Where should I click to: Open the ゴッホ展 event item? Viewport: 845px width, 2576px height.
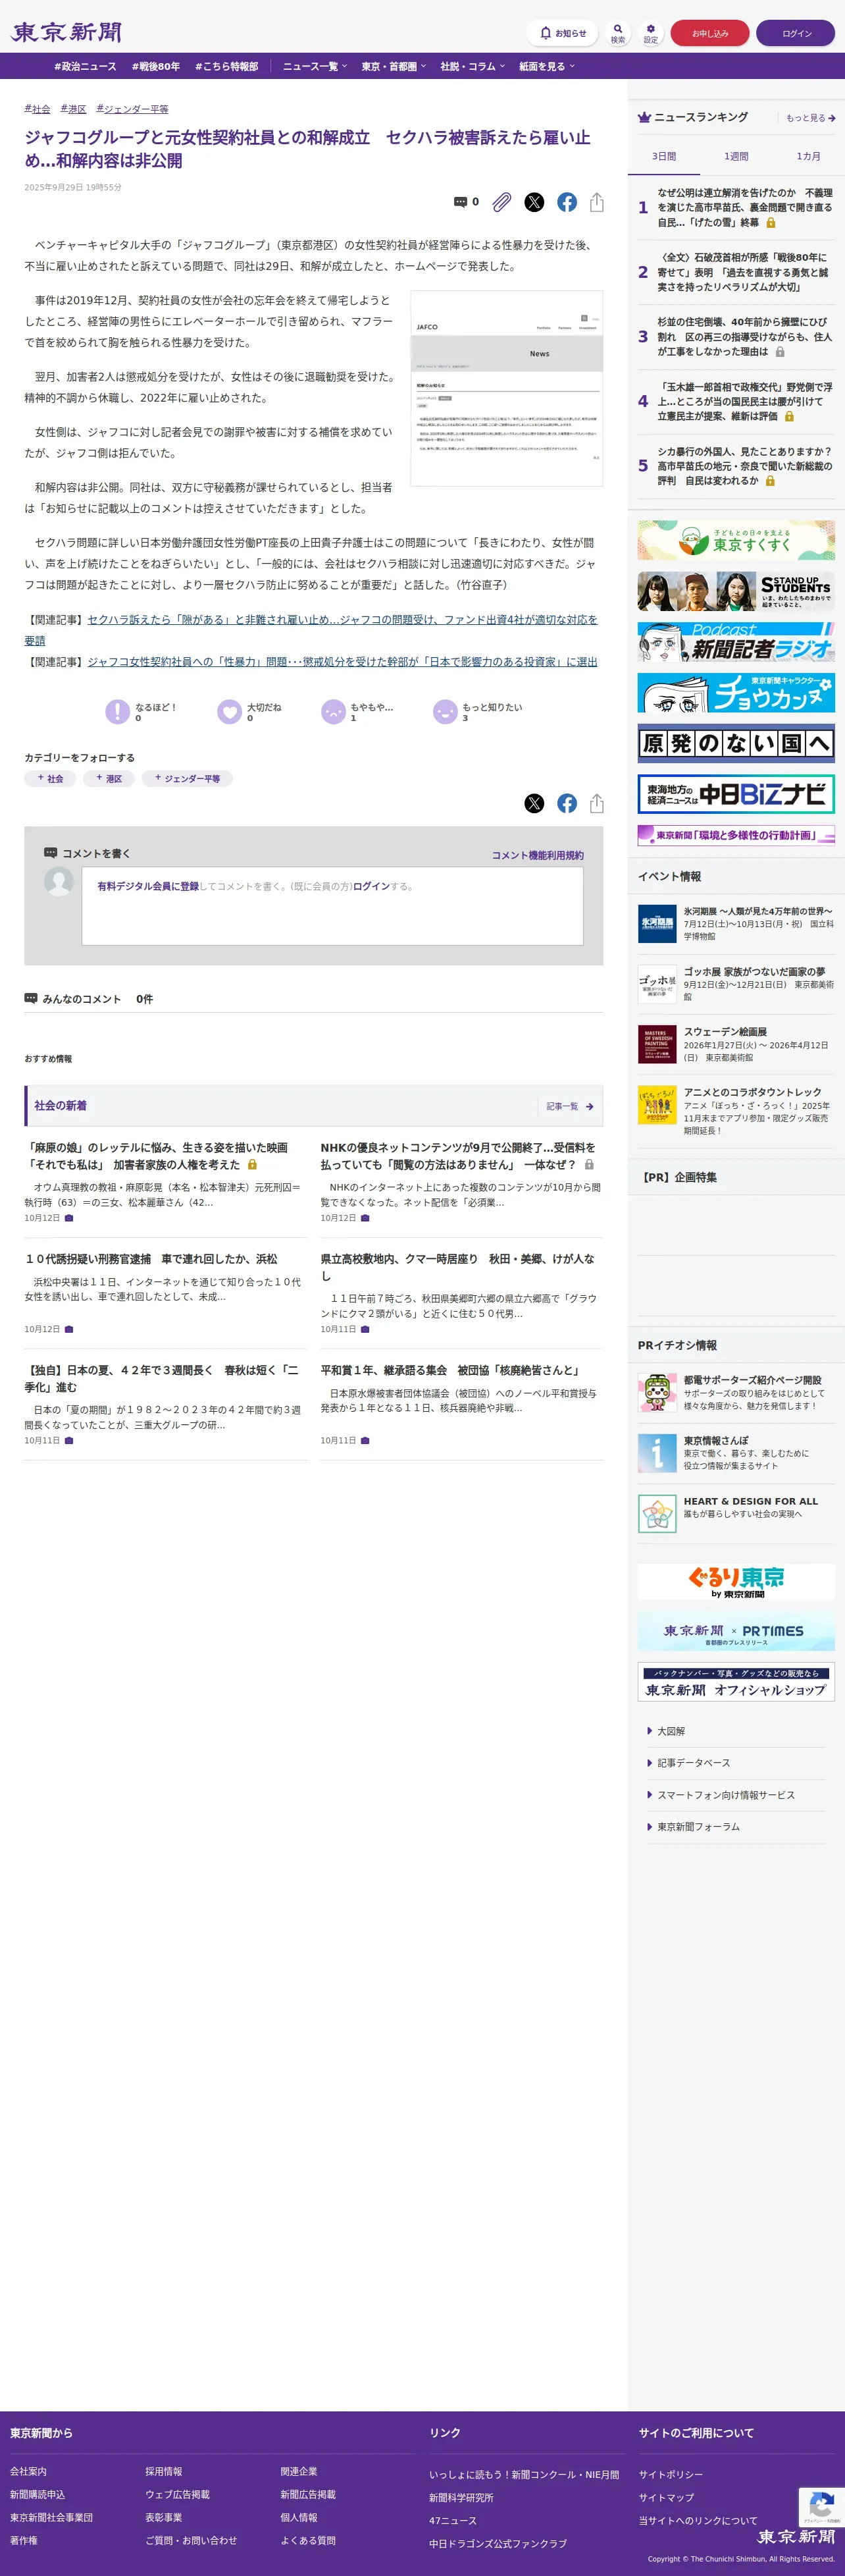pyautogui.click(x=736, y=984)
